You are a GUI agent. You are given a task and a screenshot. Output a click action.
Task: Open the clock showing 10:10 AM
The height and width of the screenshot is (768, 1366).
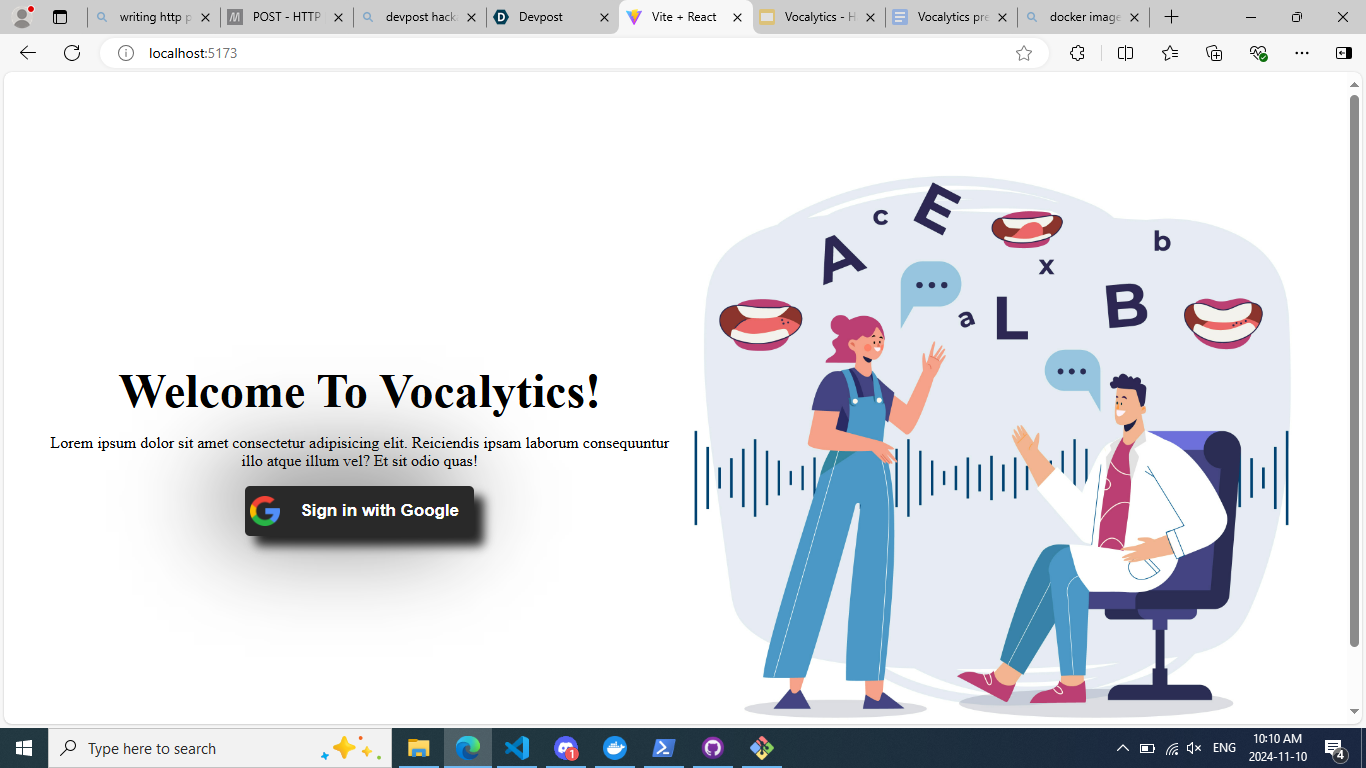1277,748
